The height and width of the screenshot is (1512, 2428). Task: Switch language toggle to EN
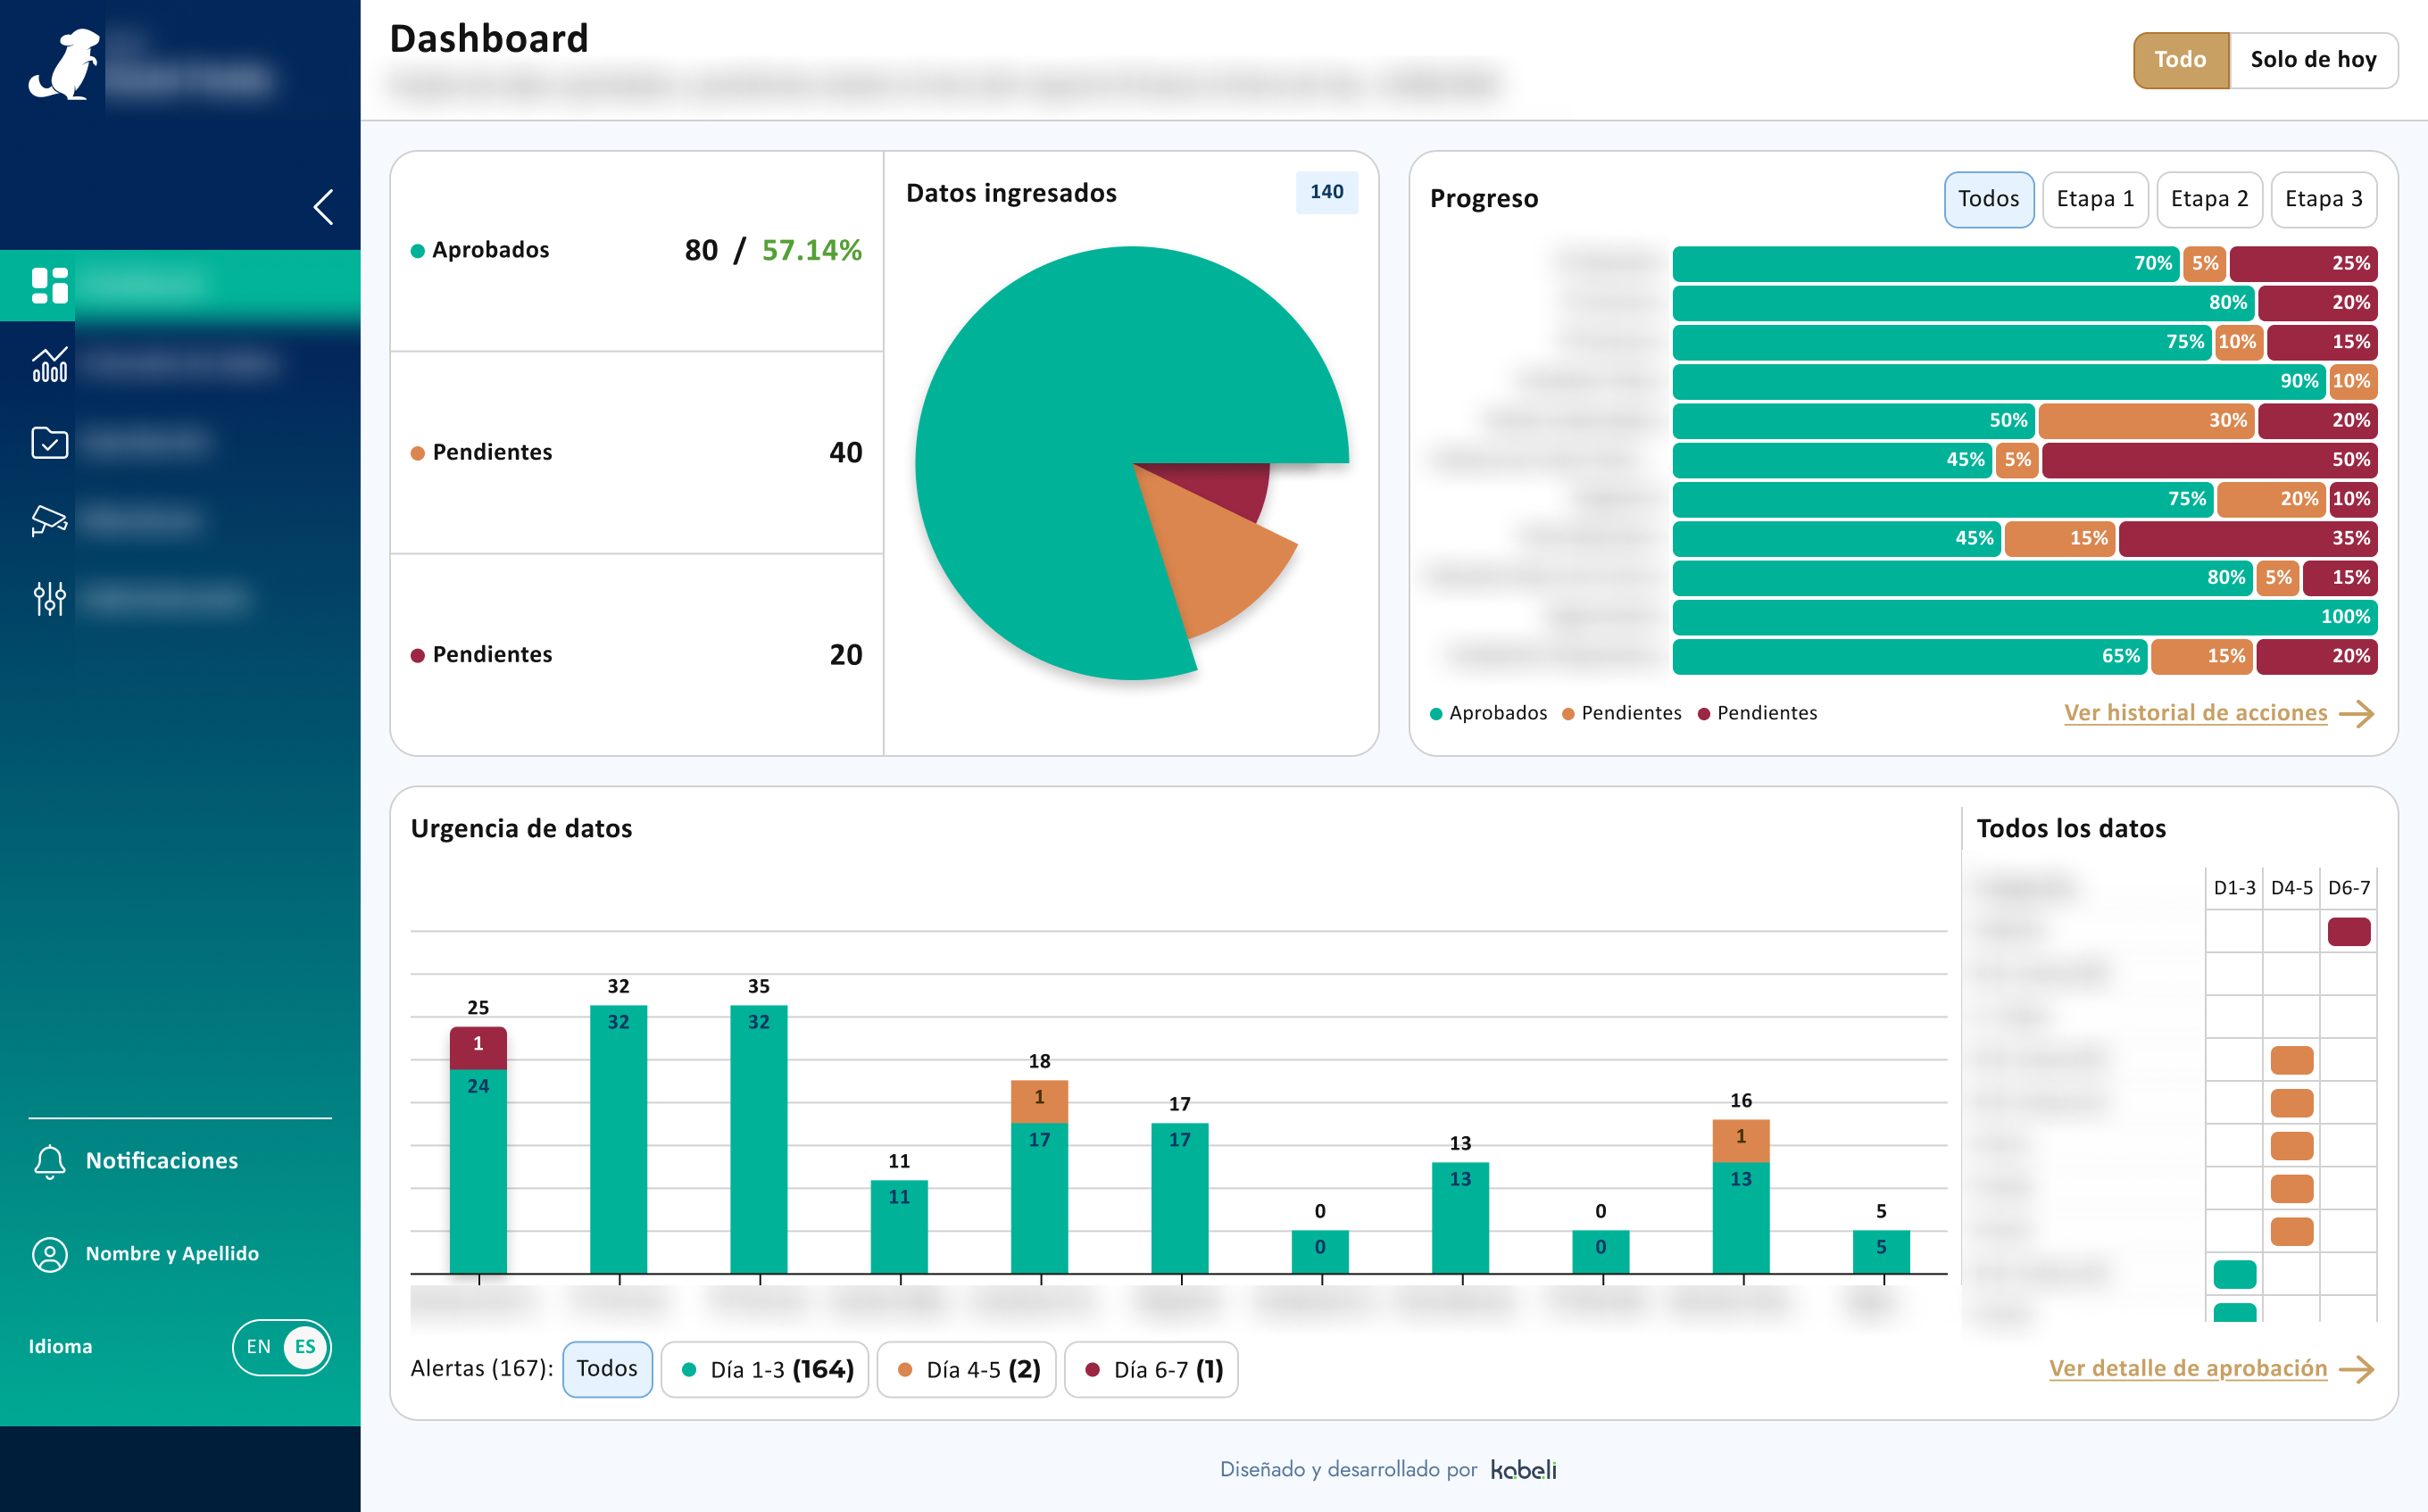click(258, 1347)
